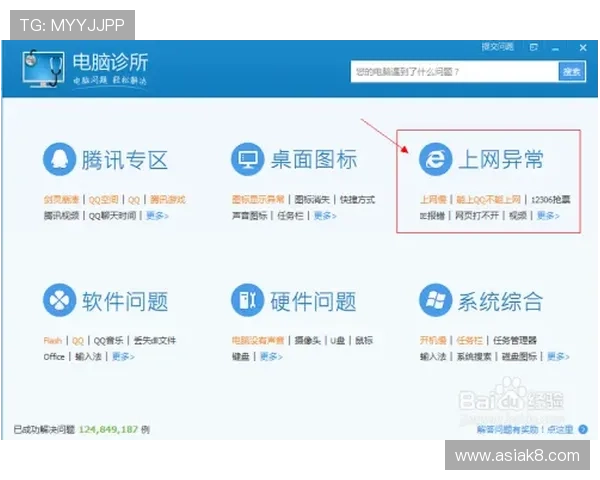Viewport: 600px width, 480px height.
Task: Select QQ音乐 link
Action: [109, 340]
